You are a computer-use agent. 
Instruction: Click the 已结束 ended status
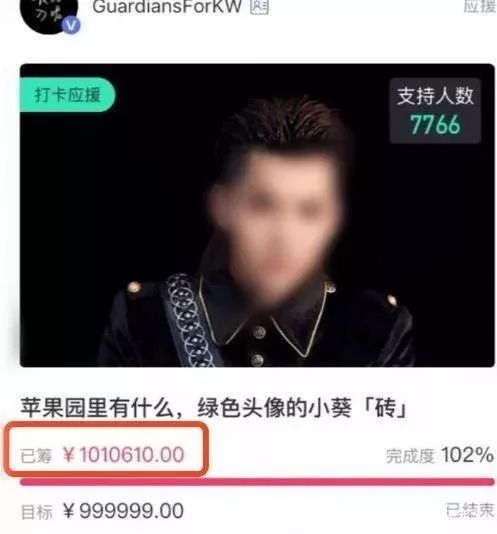(470, 510)
